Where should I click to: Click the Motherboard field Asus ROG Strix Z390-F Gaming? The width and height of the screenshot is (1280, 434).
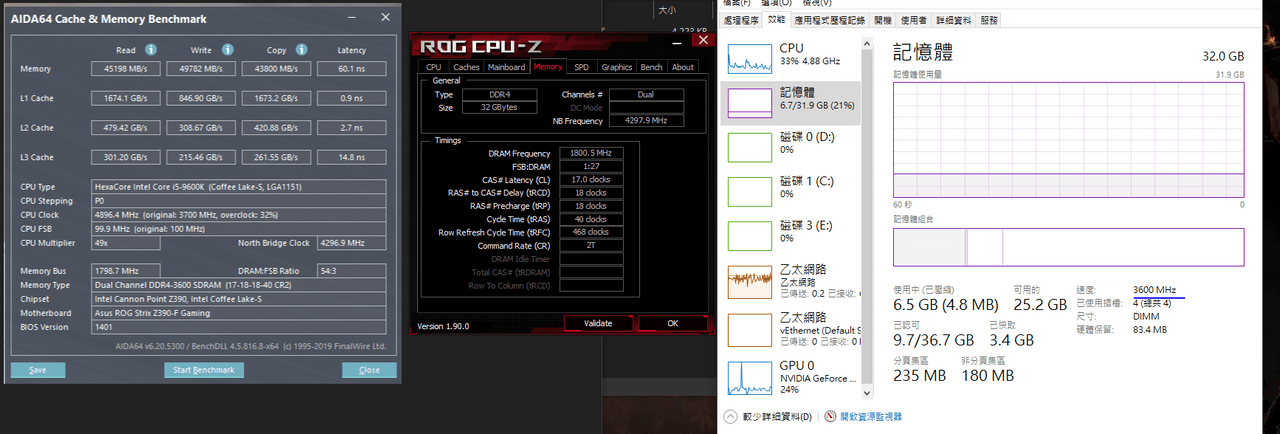pos(240,313)
